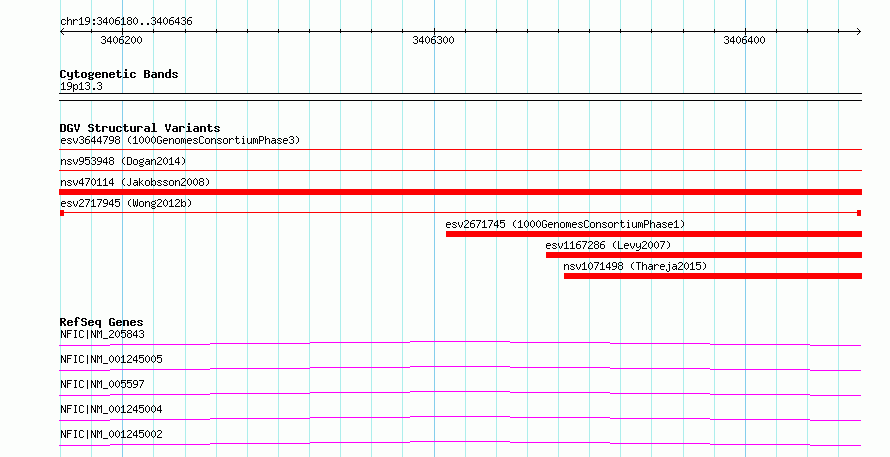Click the red bar under nsv1071498
Viewport: 890px width, 457px height.
[x=713, y=276]
